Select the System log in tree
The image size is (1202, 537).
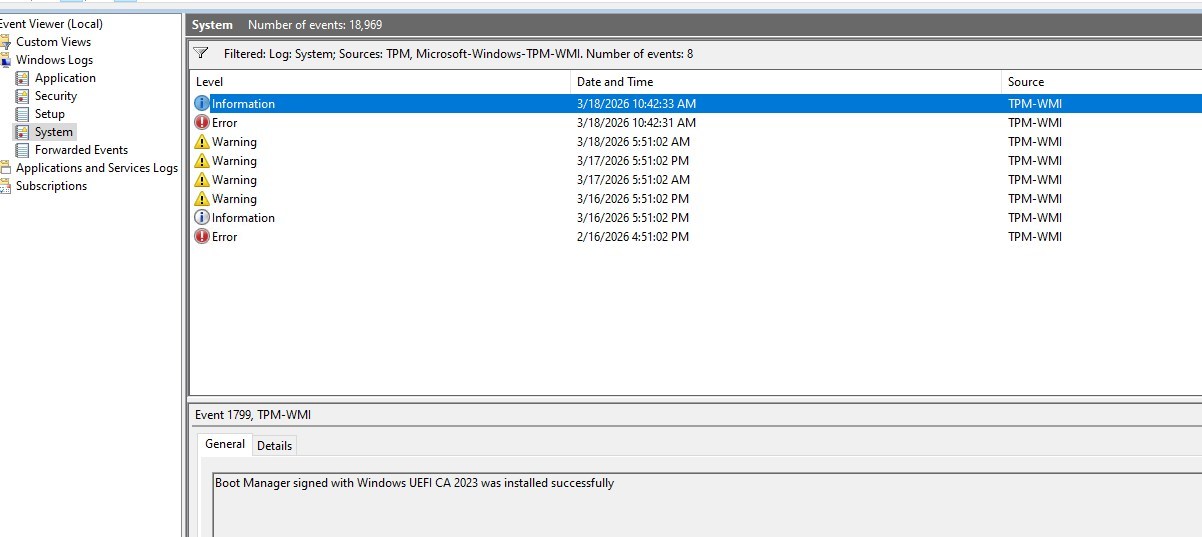pos(53,132)
